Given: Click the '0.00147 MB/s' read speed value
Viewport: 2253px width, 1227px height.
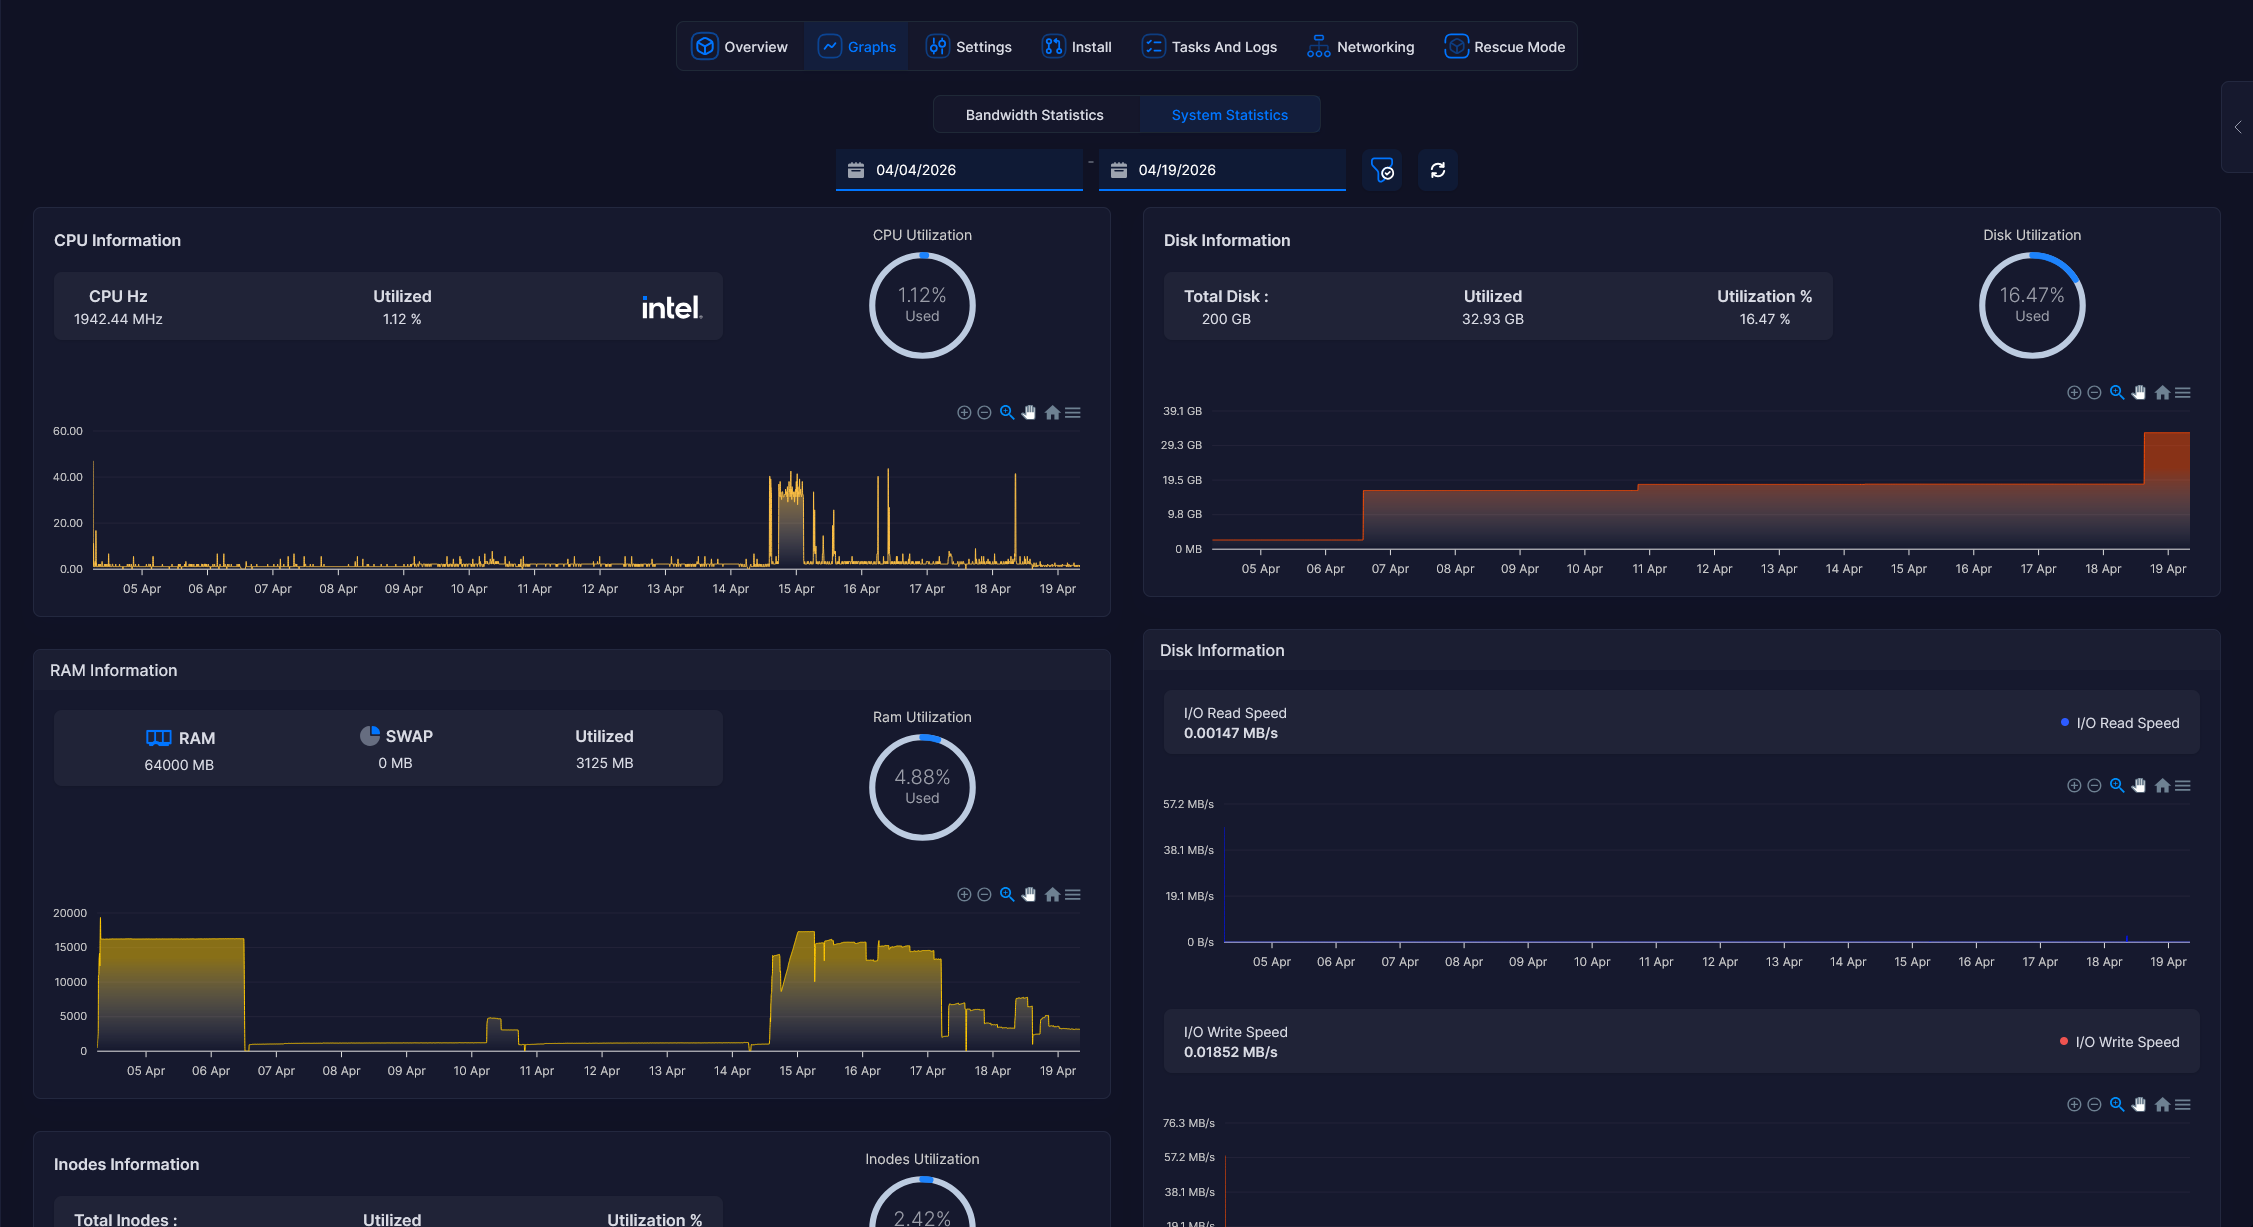Looking at the screenshot, I should (x=1231, y=733).
